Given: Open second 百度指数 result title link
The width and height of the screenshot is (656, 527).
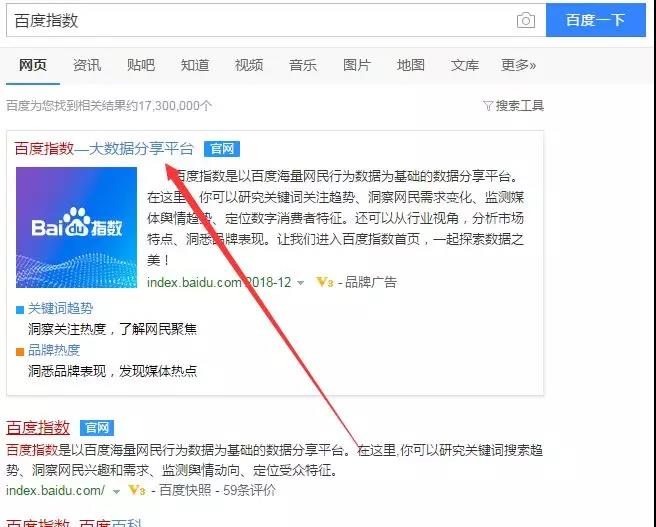Looking at the screenshot, I should coord(38,427).
